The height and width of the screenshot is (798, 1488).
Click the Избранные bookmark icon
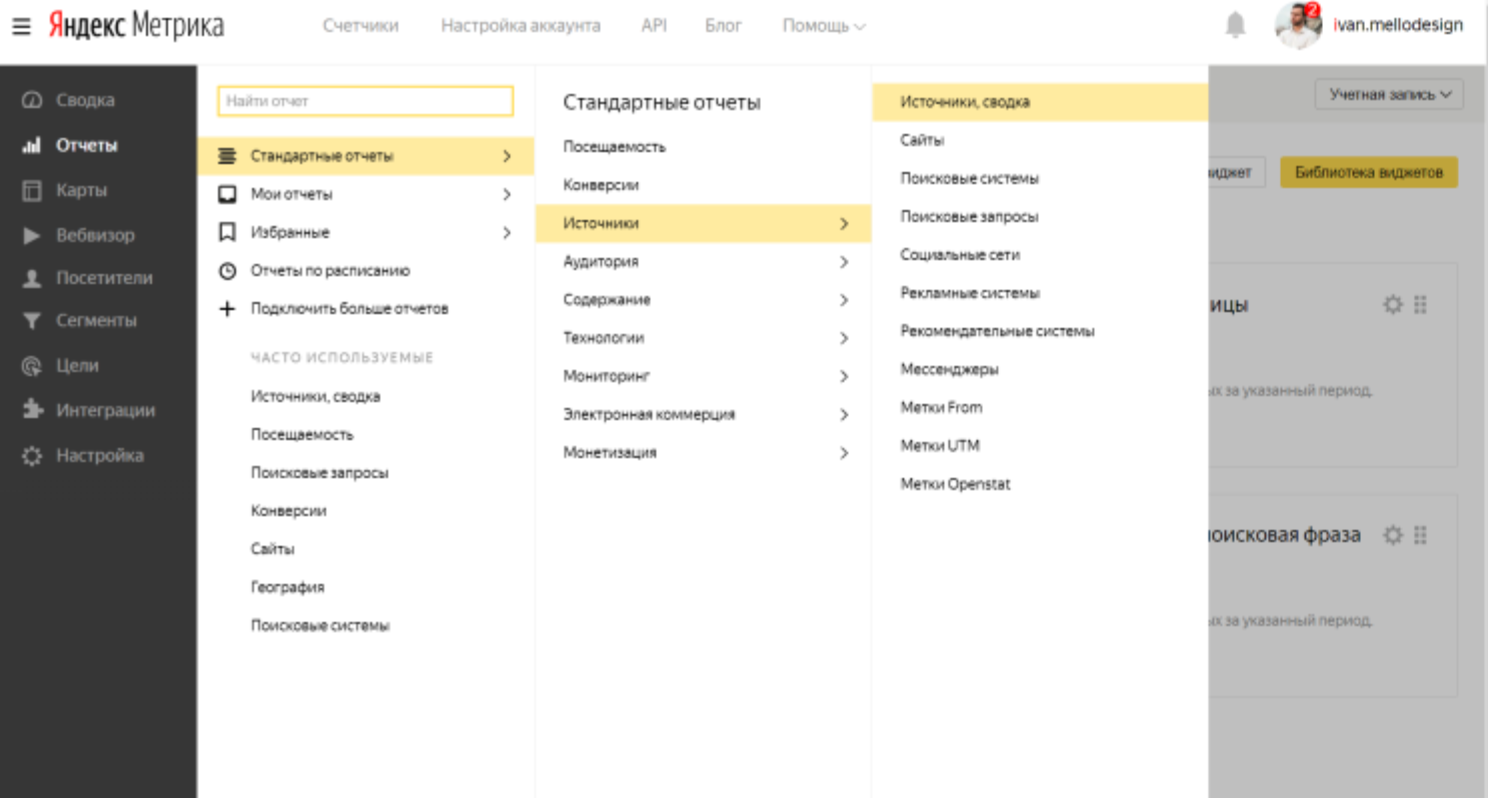[x=227, y=232]
